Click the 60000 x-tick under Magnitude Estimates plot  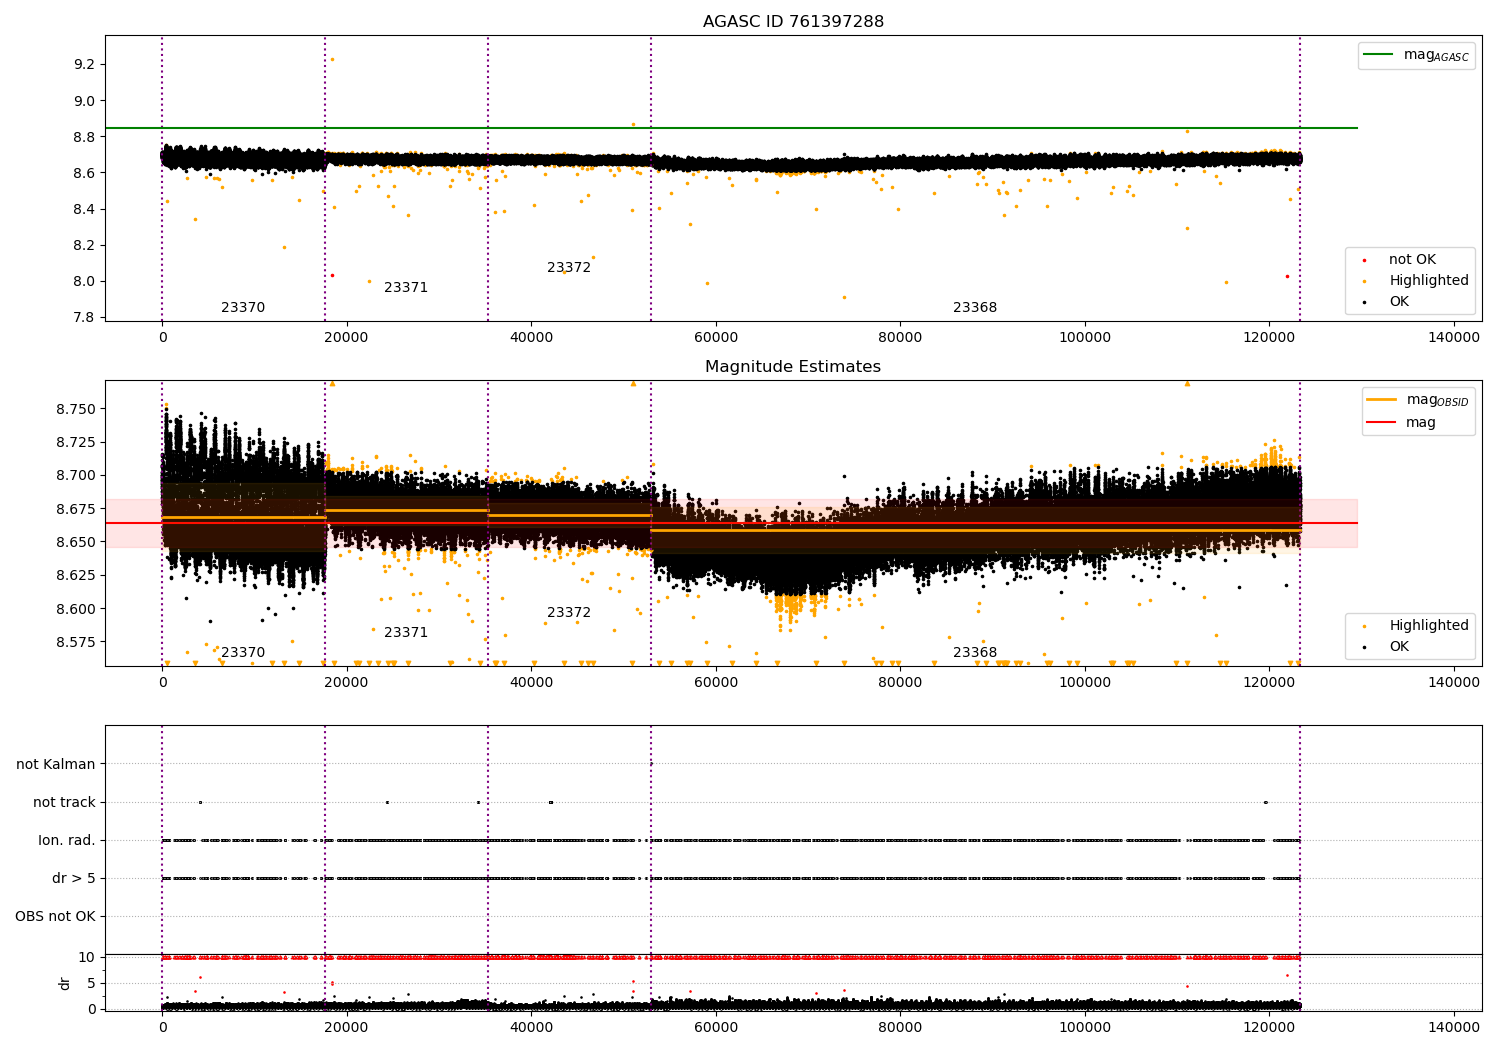[715, 683]
